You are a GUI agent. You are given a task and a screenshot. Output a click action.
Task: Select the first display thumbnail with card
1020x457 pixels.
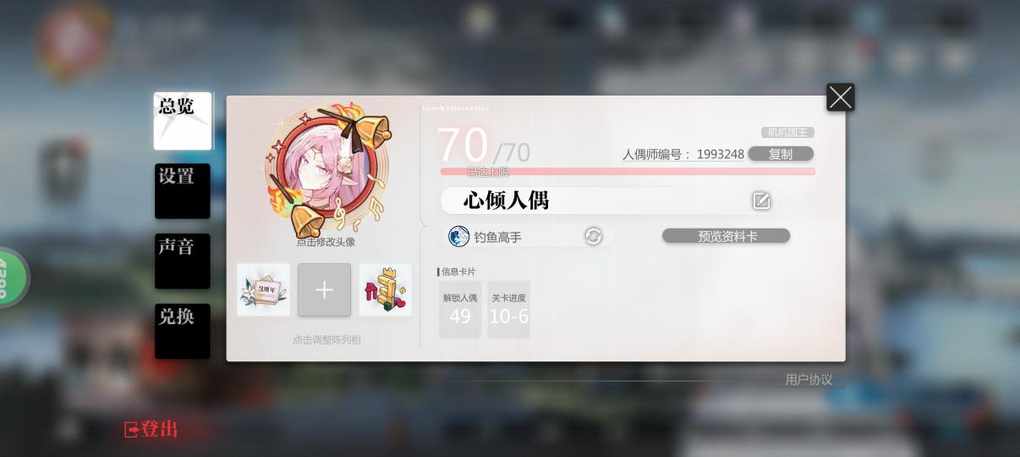[x=263, y=290]
